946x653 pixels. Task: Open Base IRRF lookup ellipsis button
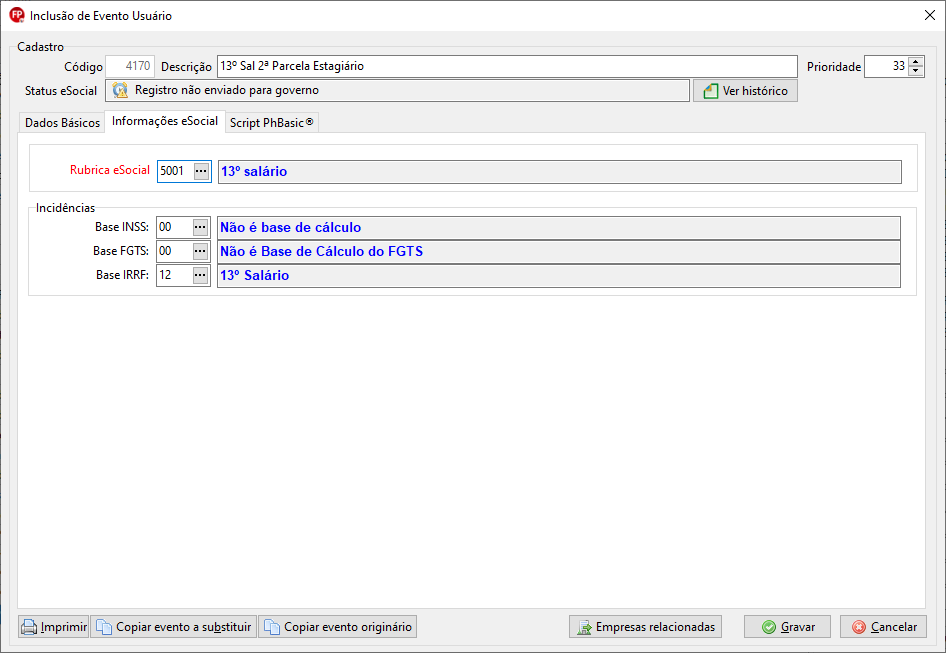(x=200, y=275)
